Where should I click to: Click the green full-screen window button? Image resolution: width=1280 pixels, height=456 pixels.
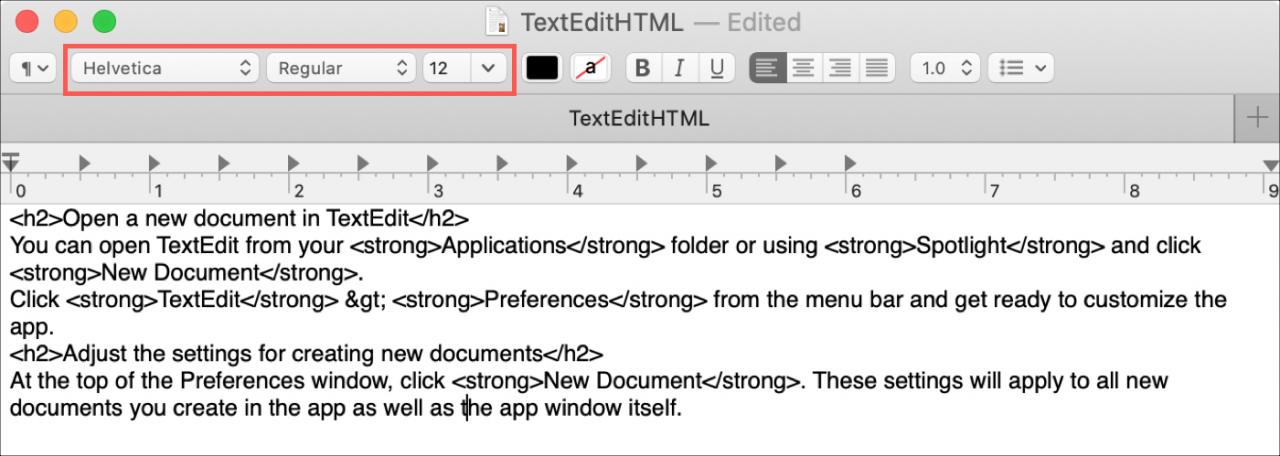[x=104, y=21]
